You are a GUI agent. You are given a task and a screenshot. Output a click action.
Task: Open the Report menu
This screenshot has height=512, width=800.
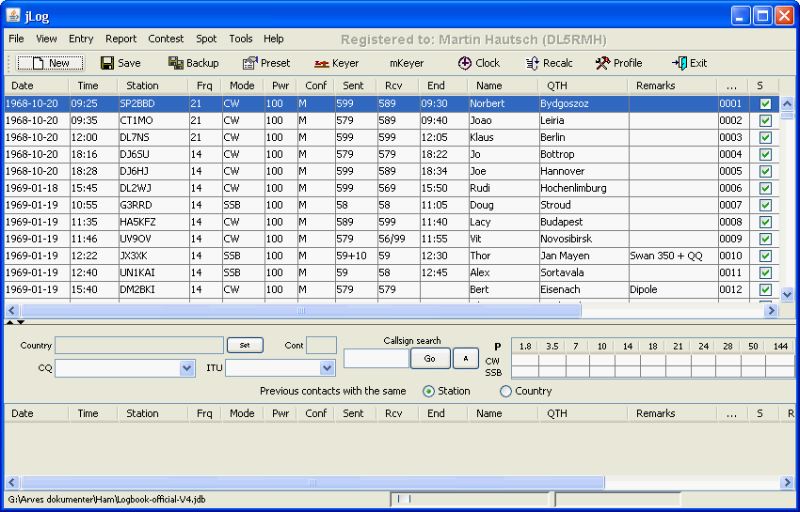point(121,38)
